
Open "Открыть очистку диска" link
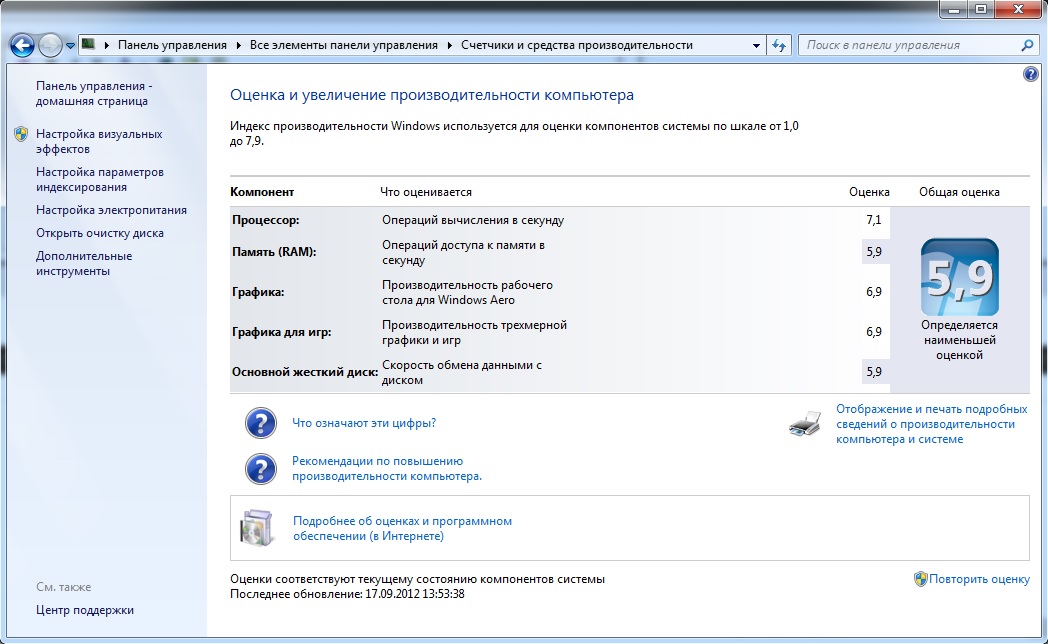coord(100,233)
